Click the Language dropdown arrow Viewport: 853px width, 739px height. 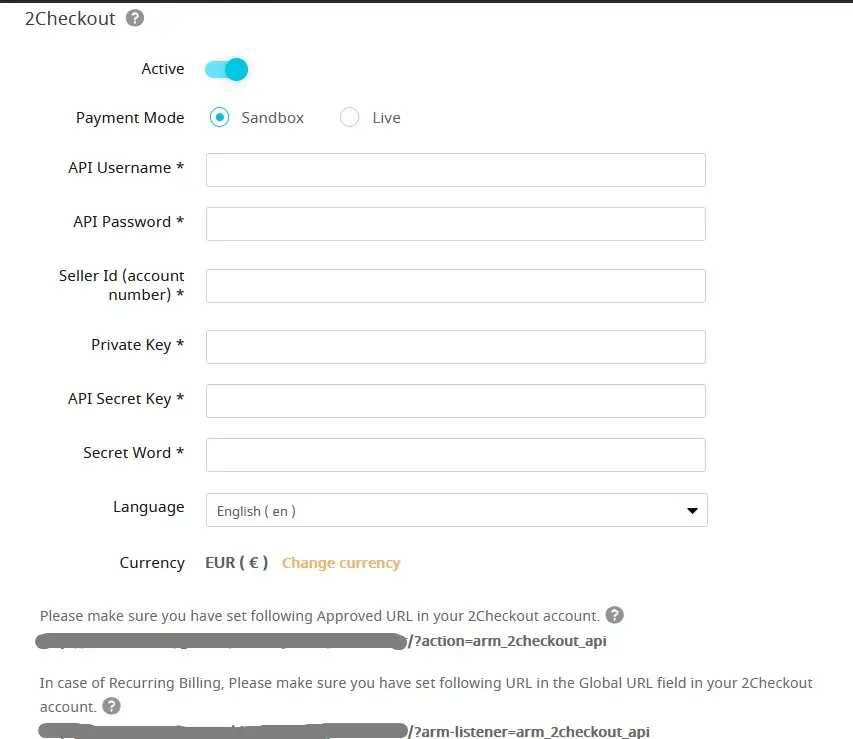coord(691,511)
